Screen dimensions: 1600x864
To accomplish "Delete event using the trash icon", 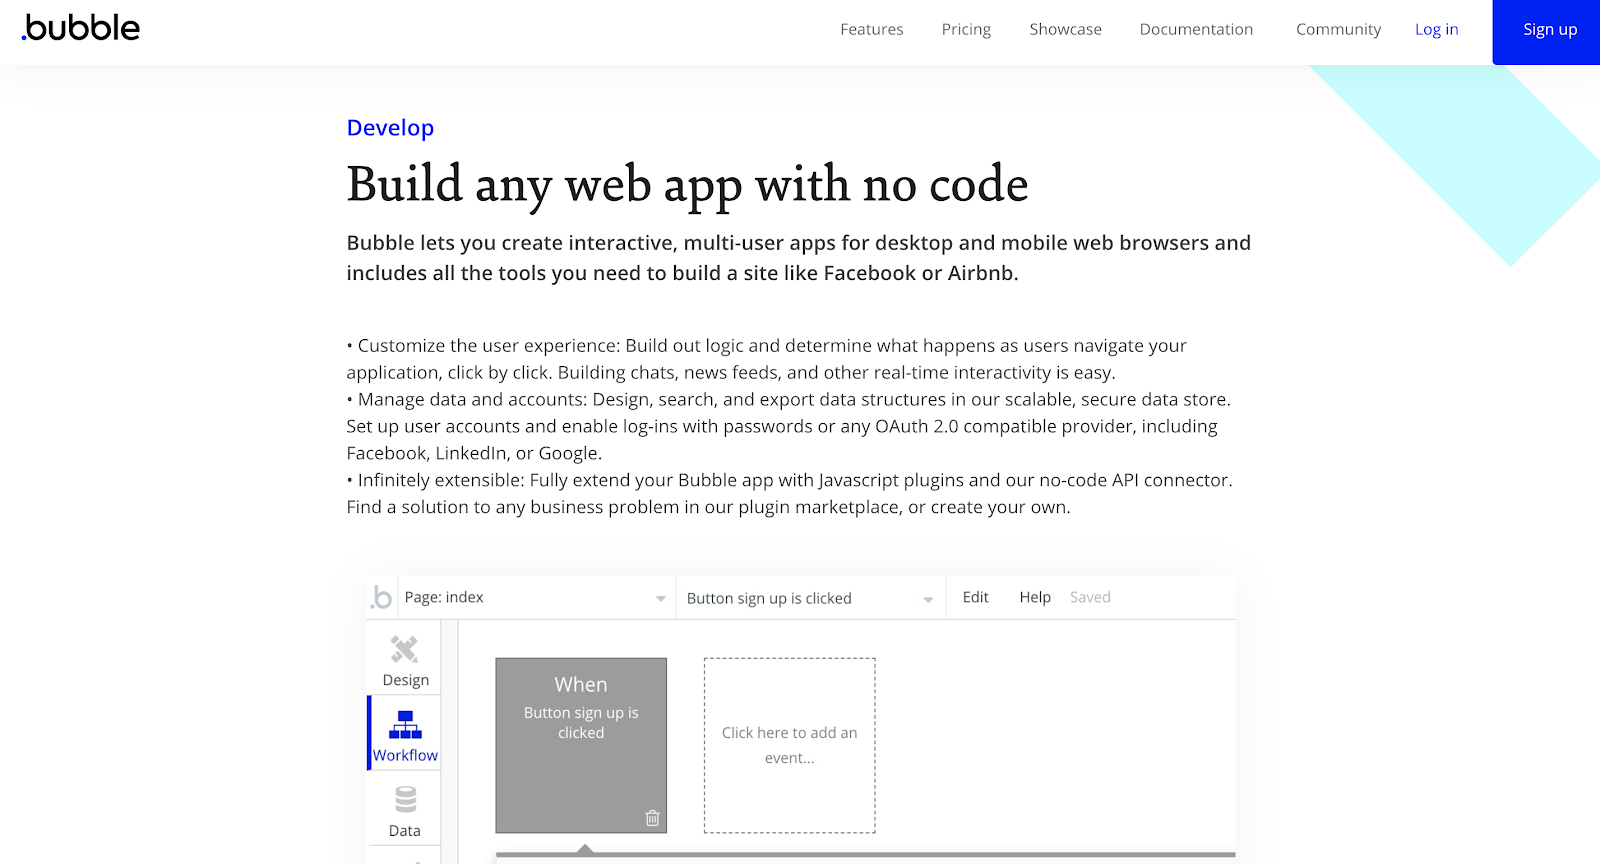I will point(652,818).
